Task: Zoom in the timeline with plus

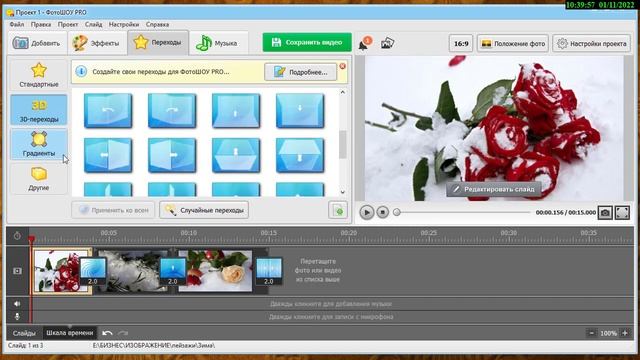Action: (x=625, y=333)
